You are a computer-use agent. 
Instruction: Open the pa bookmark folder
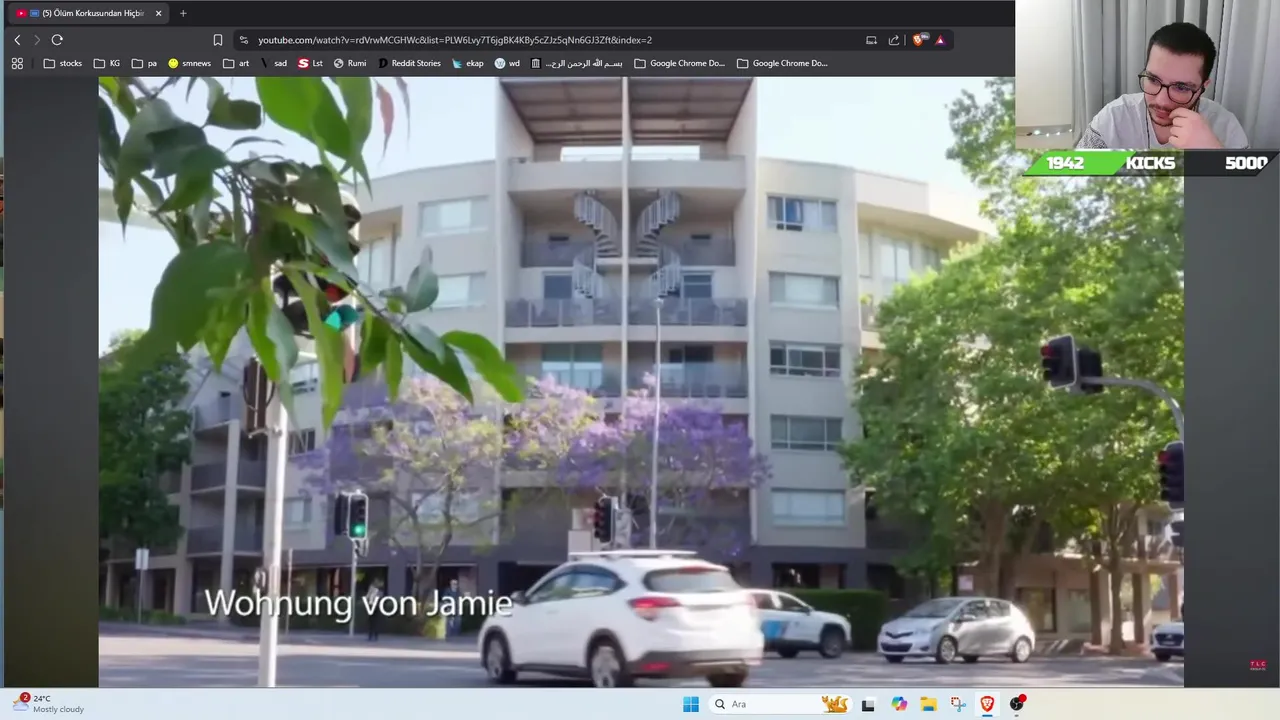144,63
